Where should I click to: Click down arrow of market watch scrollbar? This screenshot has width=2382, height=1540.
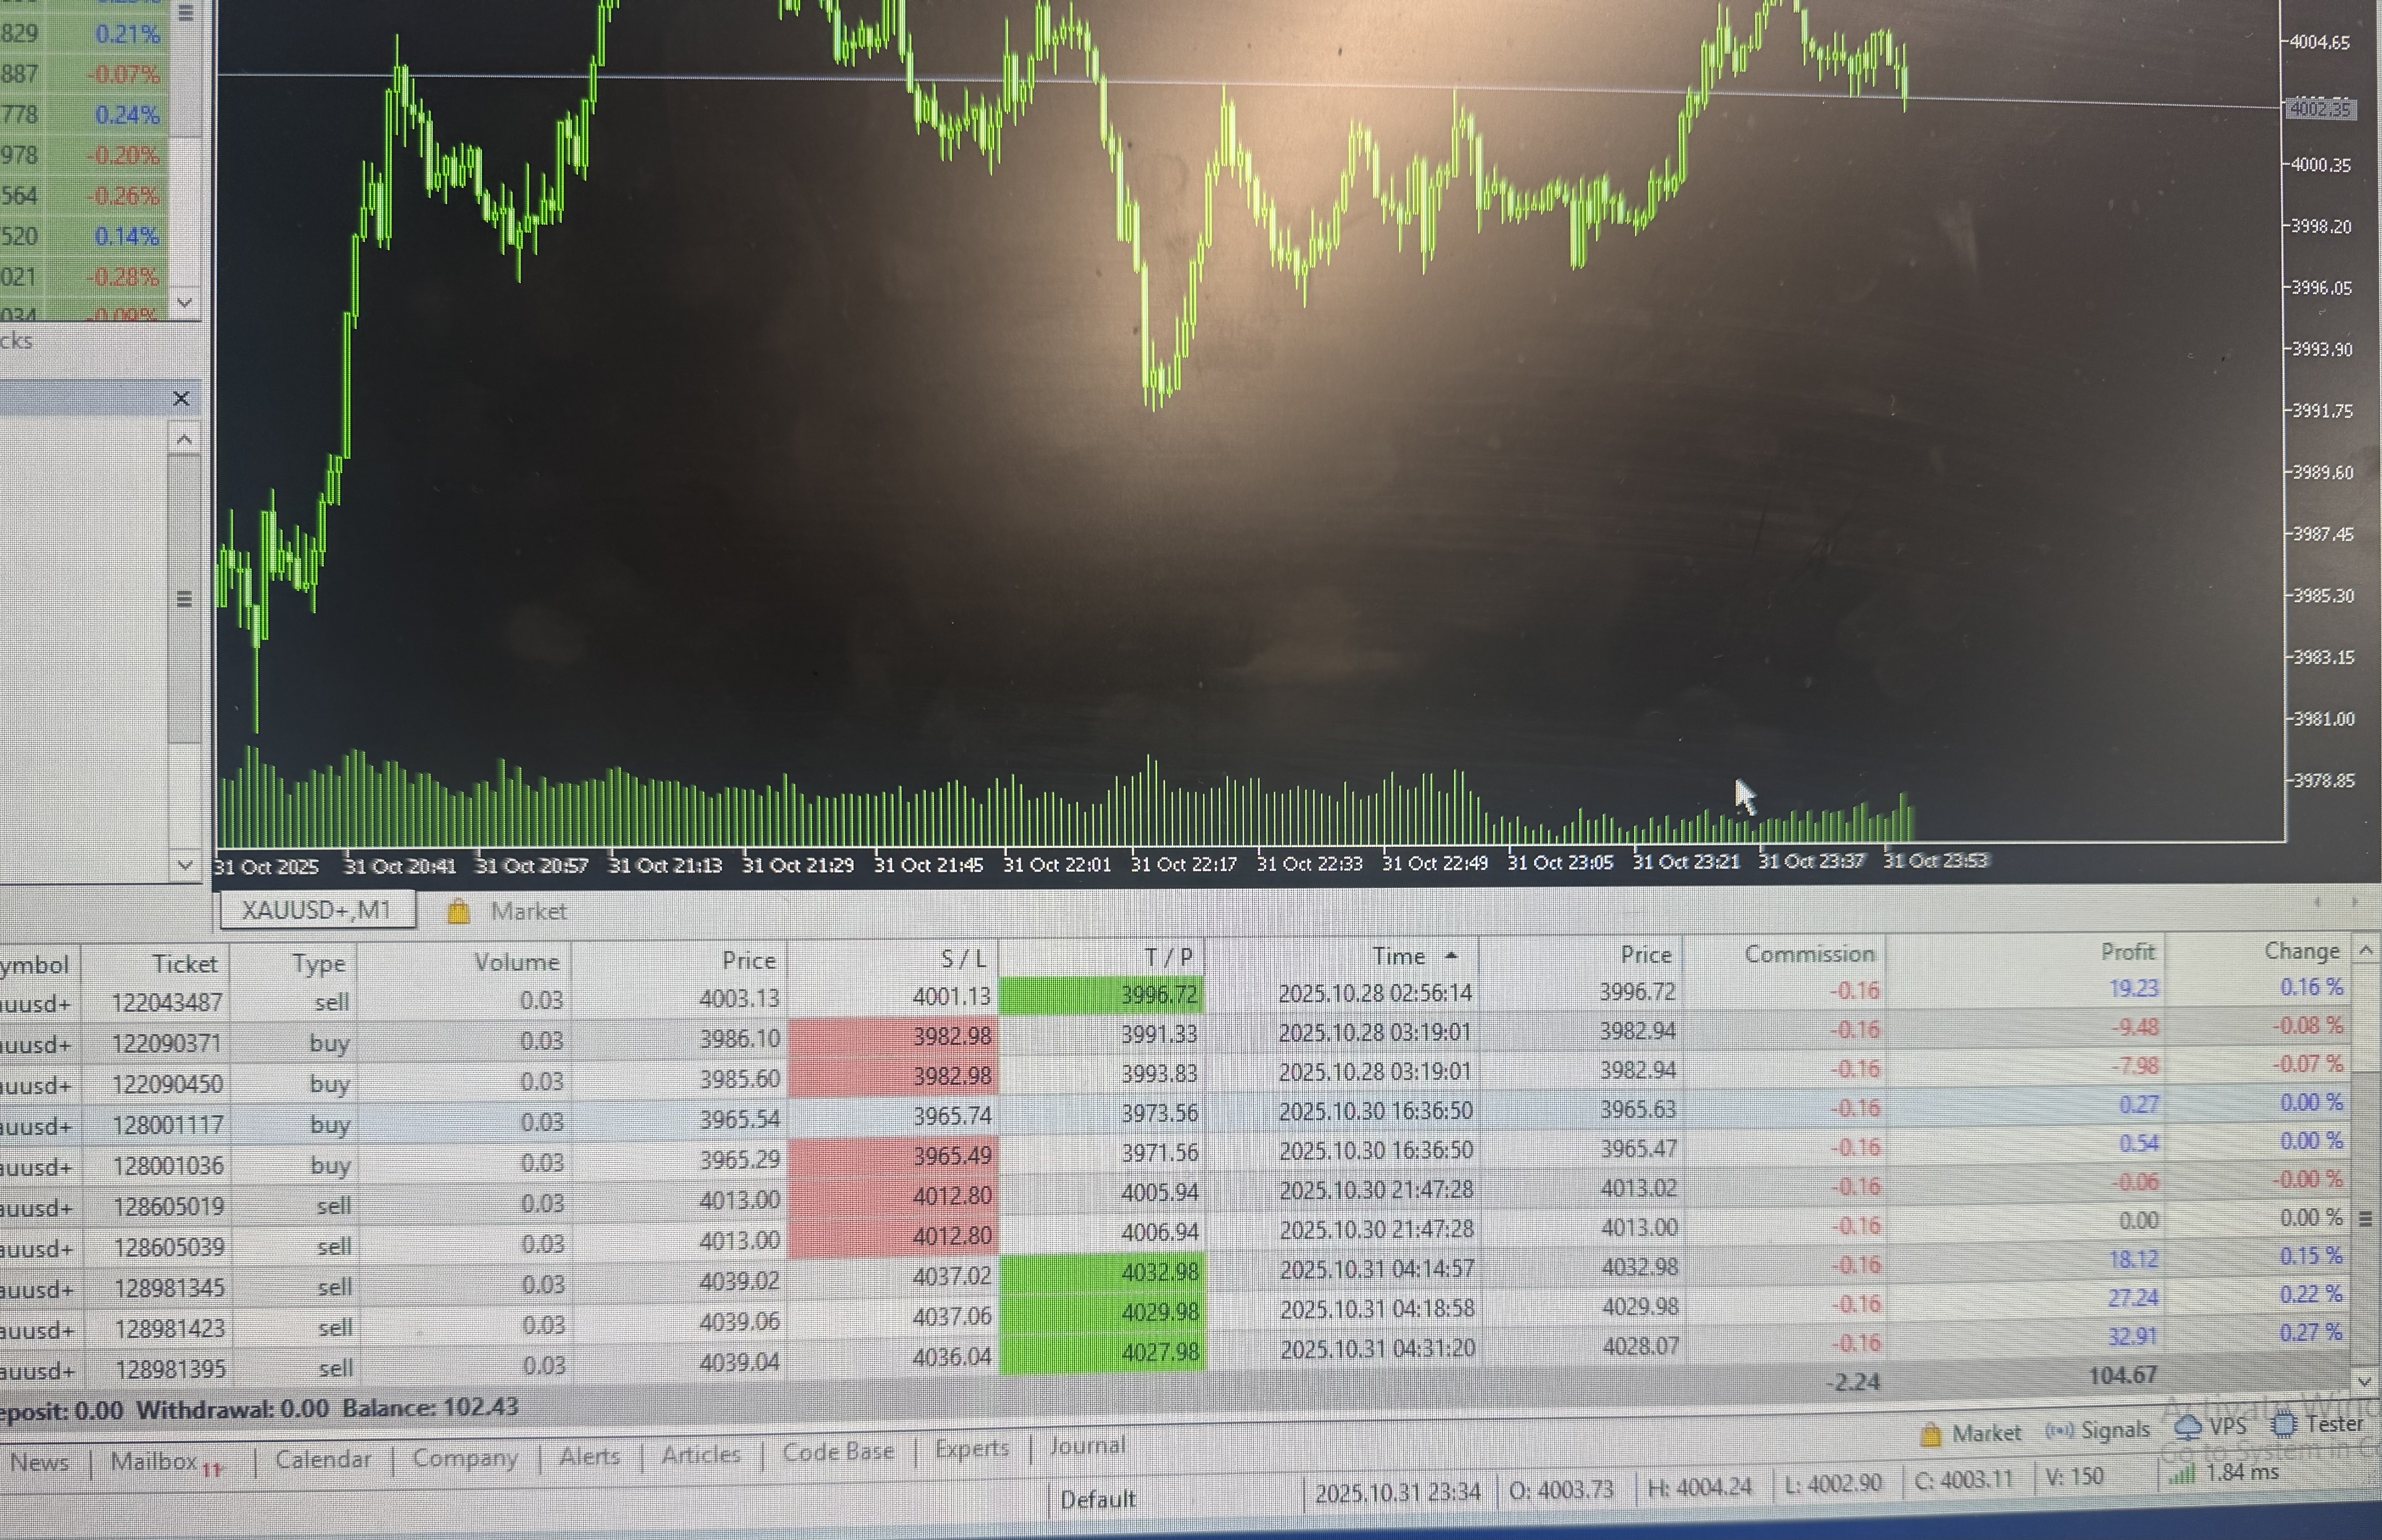tap(184, 302)
